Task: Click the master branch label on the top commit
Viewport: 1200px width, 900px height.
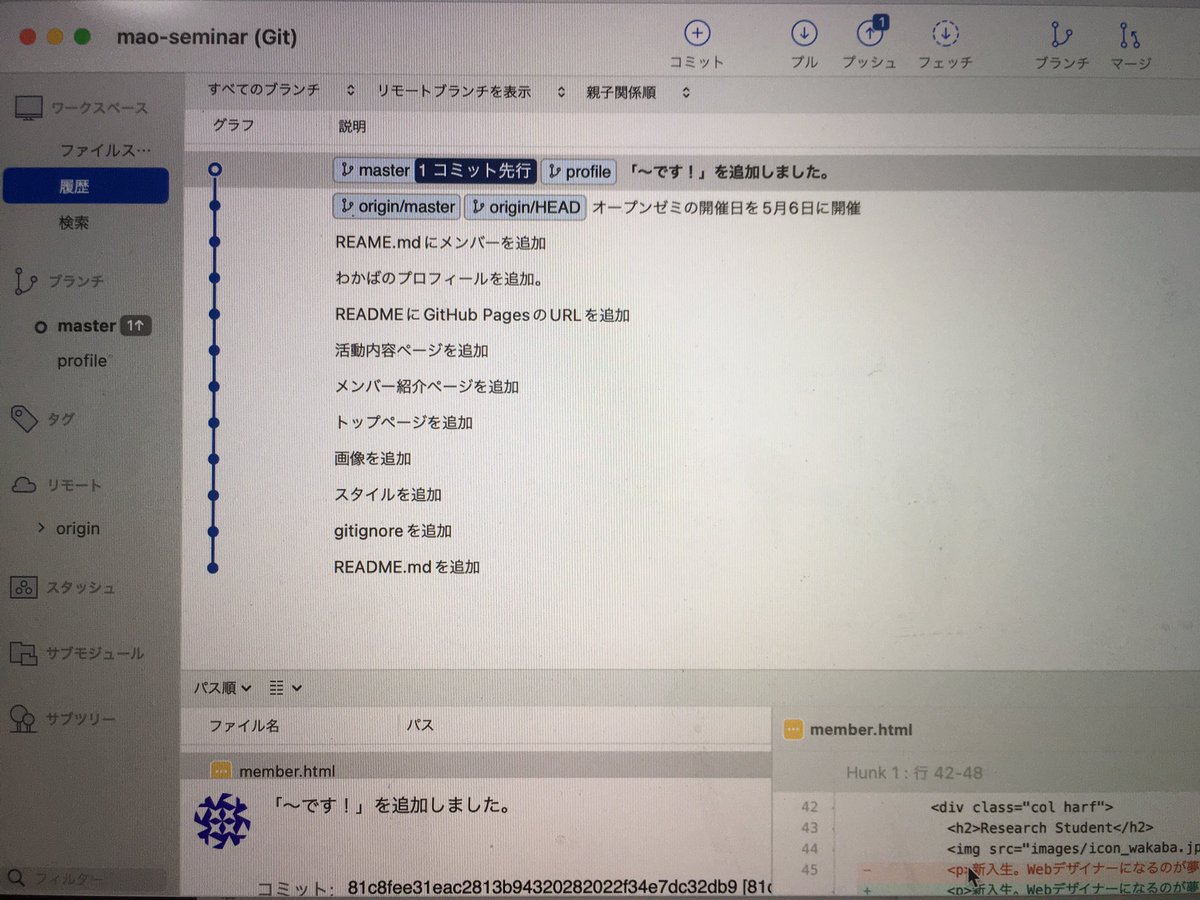Action: coord(374,170)
